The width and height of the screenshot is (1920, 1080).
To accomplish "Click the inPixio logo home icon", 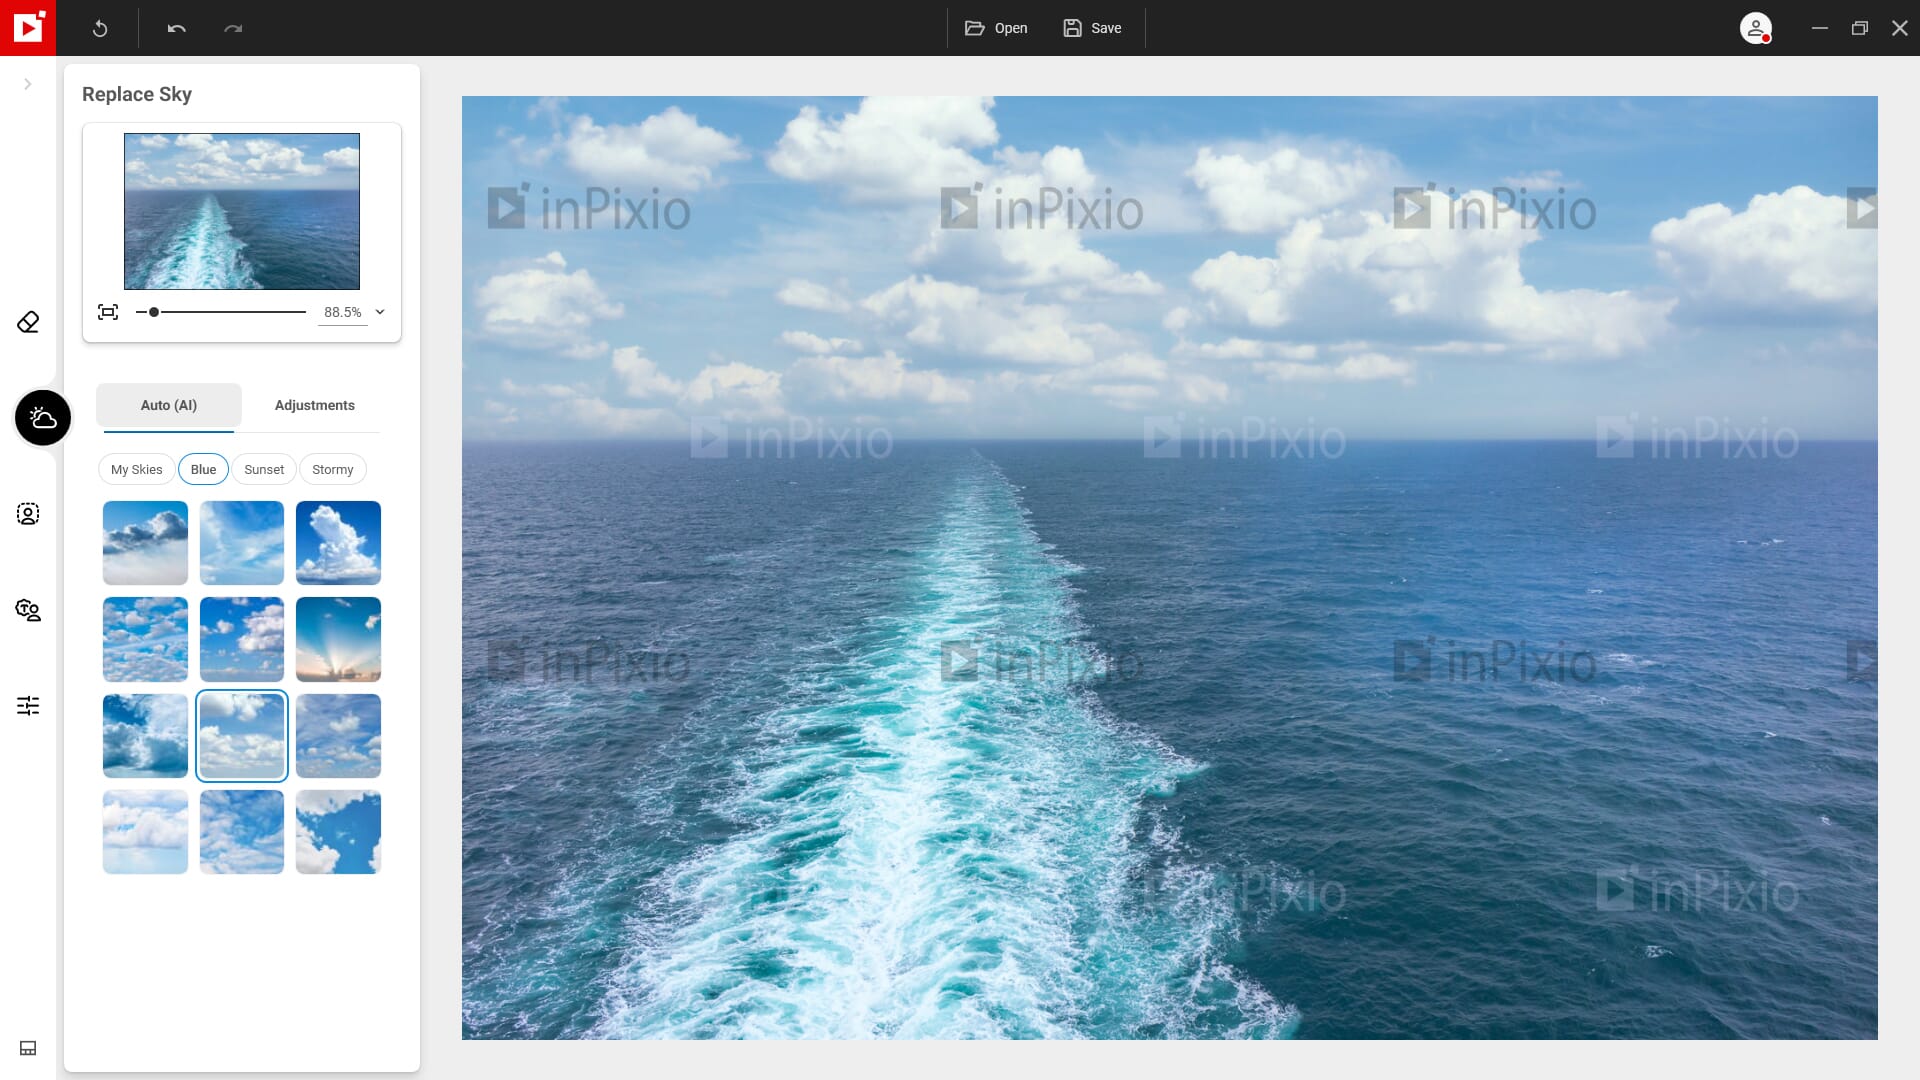I will coord(28,28).
